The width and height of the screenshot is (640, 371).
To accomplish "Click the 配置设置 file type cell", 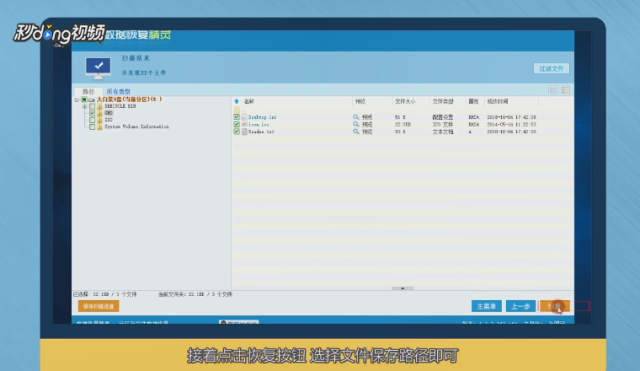I will [442, 117].
